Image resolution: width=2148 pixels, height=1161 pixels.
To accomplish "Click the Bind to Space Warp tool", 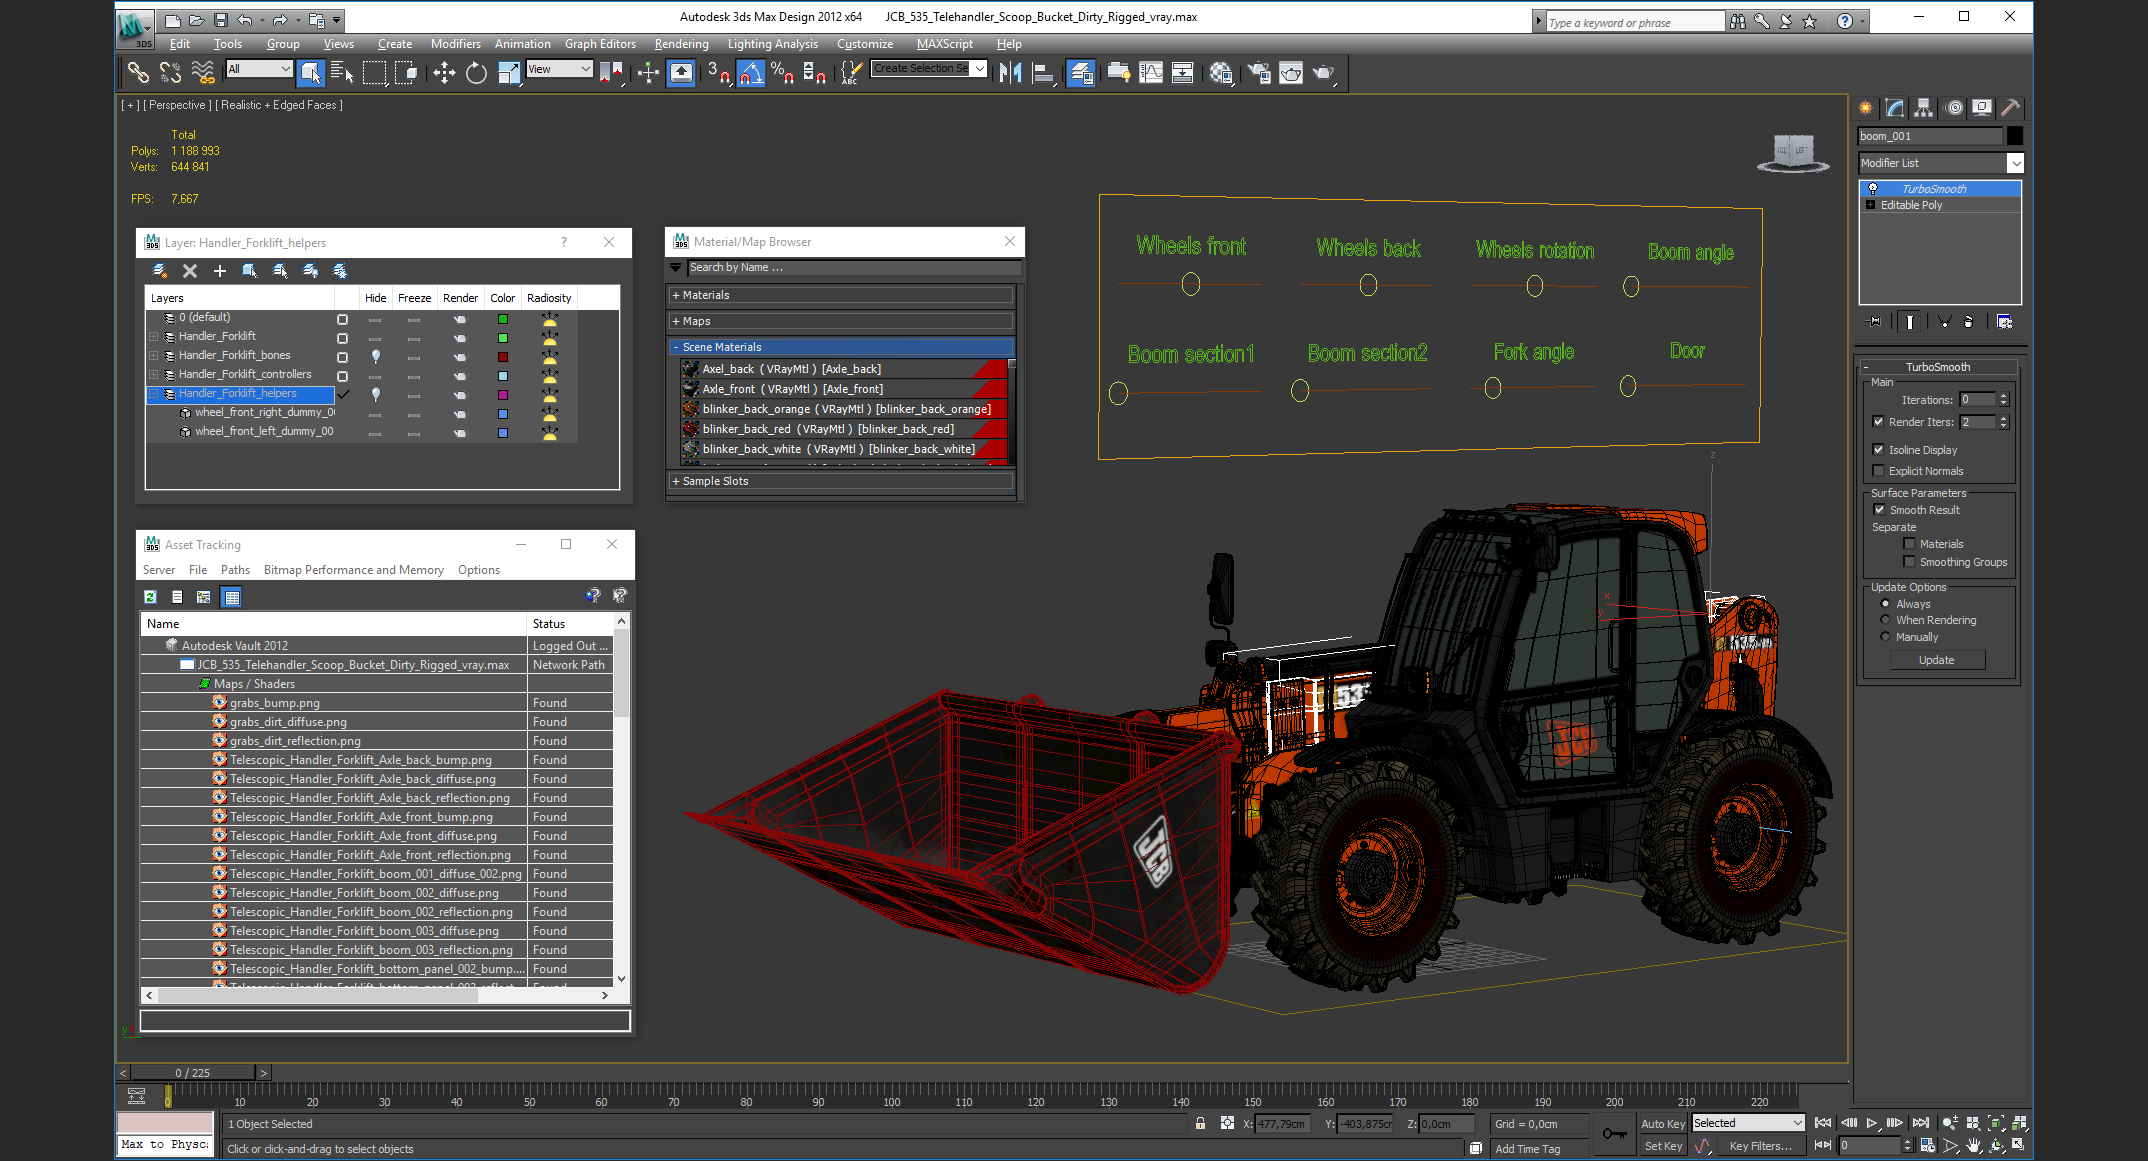I will click(x=203, y=72).
